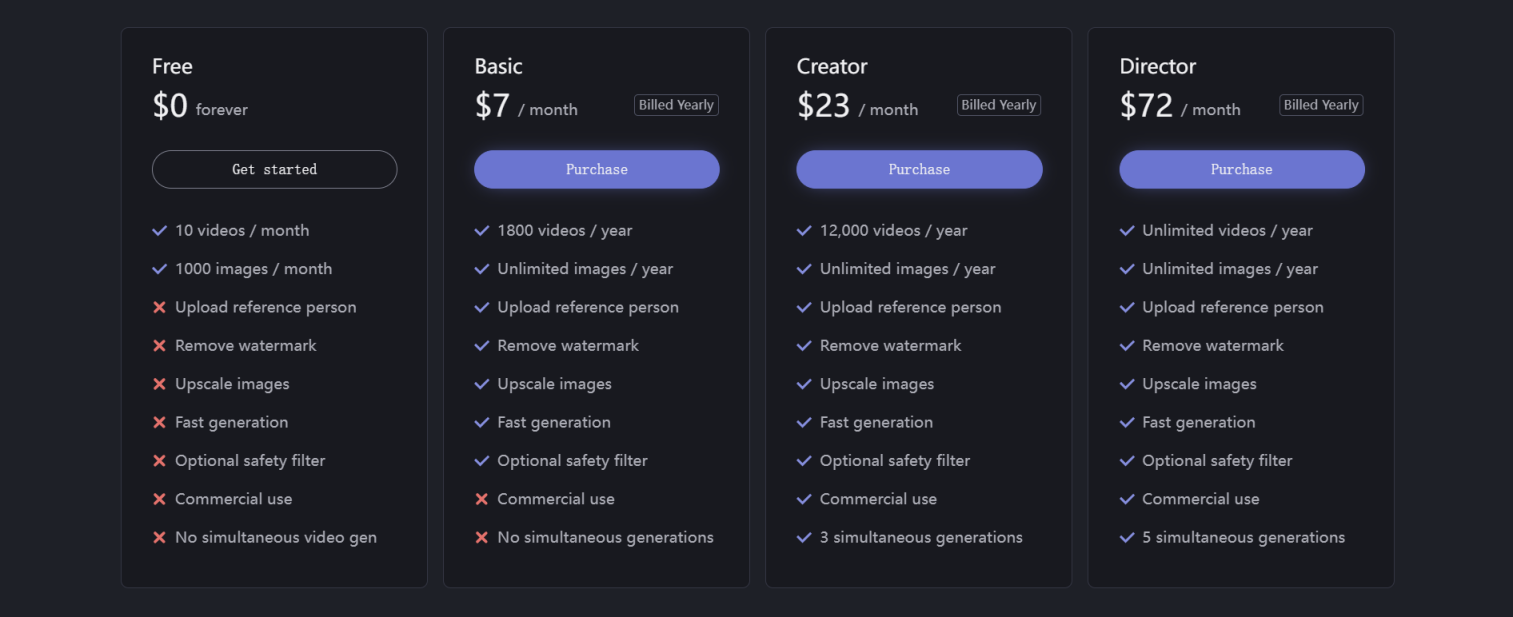The width and height of the screenshot is (1513, 617).
Task: Click checkmark beside 1000 images / month
Action: click(x=159, y=269)
